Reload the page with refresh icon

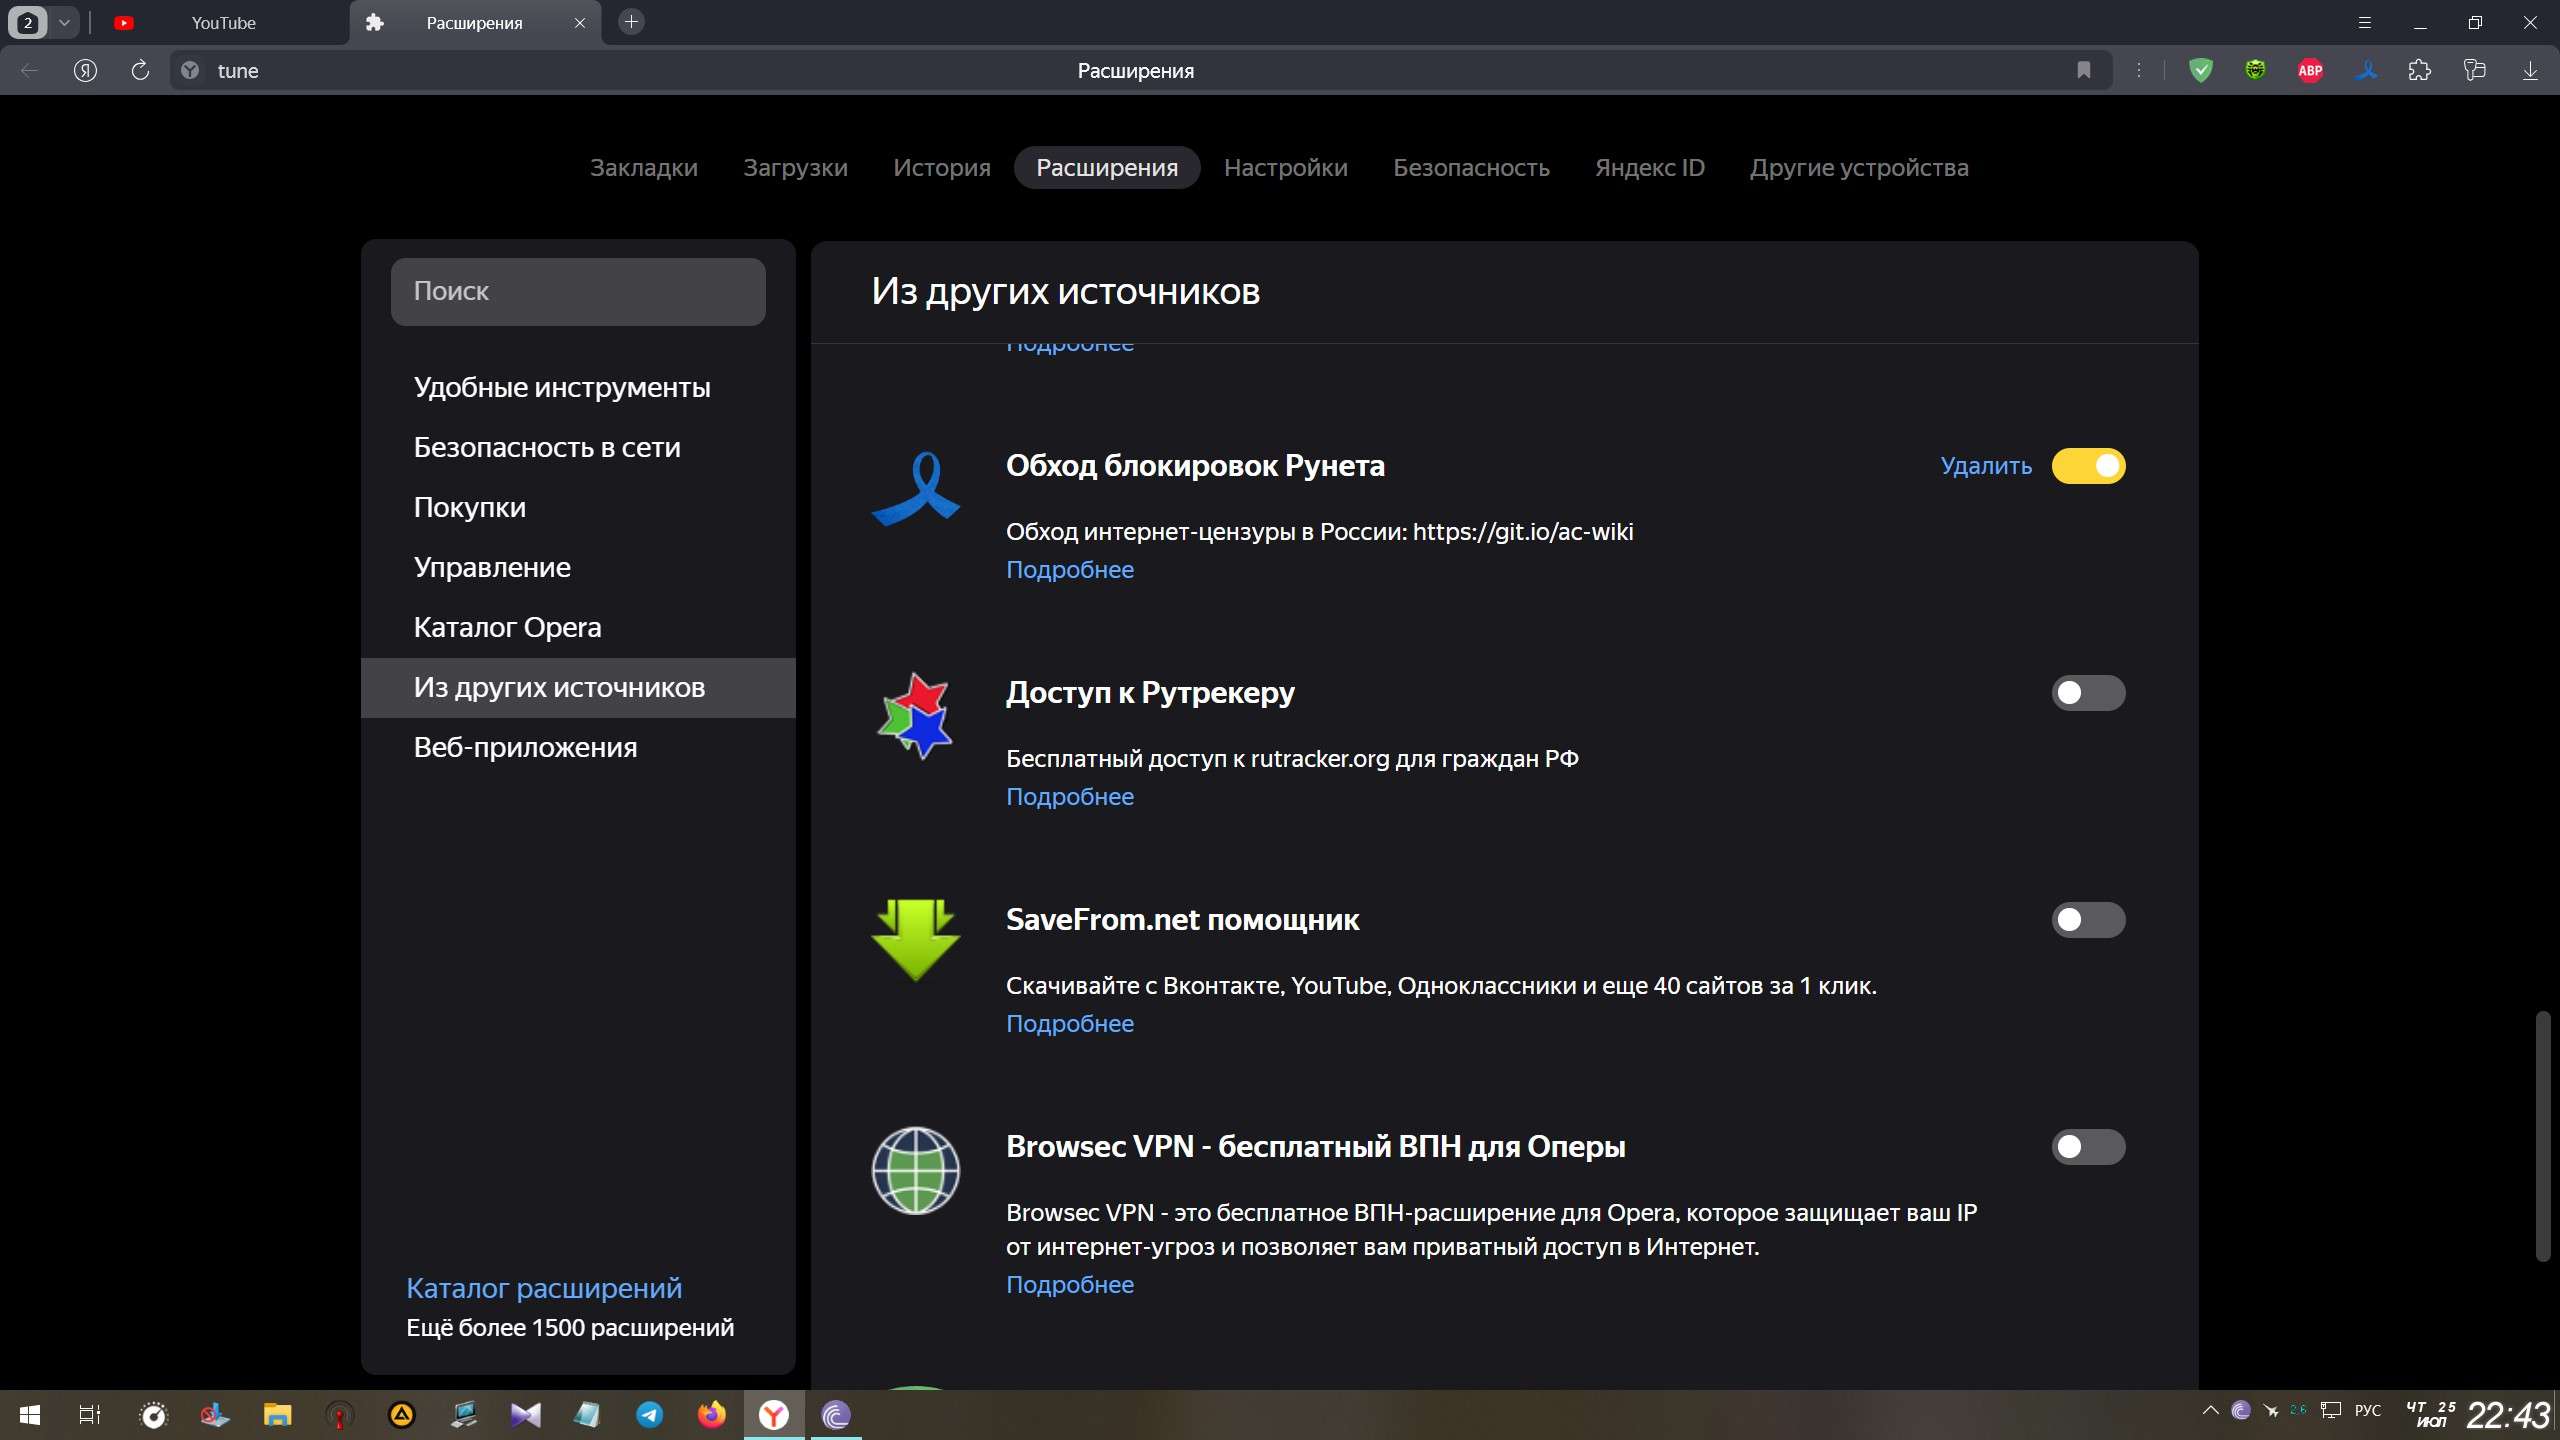pyautogui.click(x=140, y=70)
